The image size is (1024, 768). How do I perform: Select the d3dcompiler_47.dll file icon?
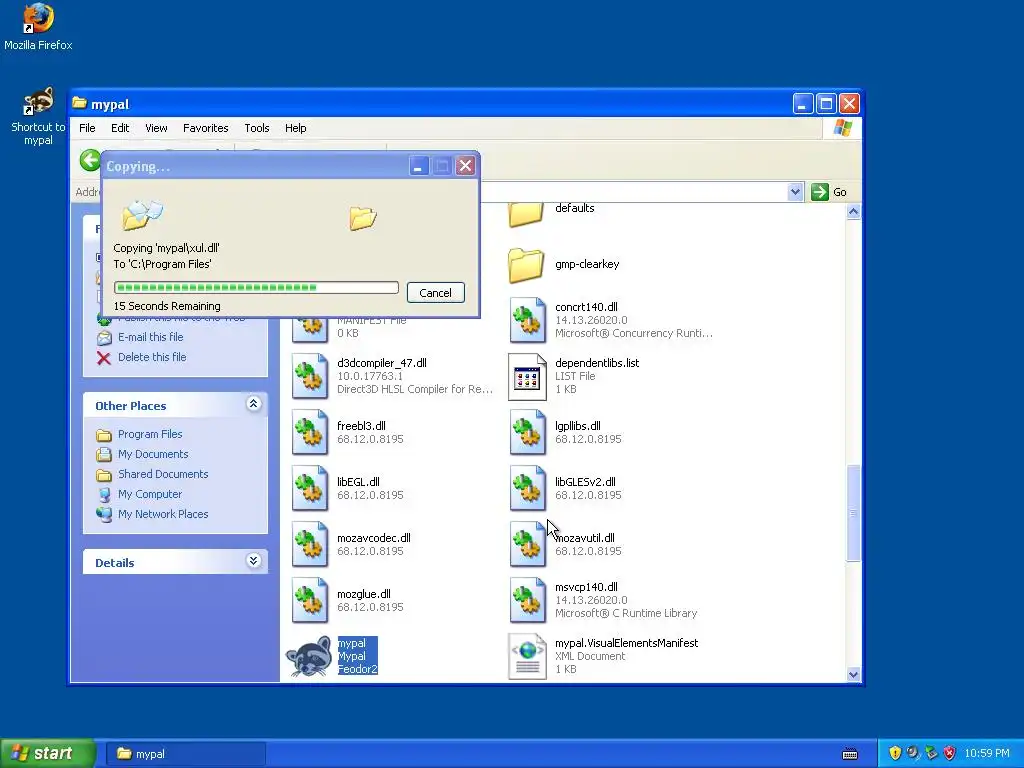click(310, 376)
